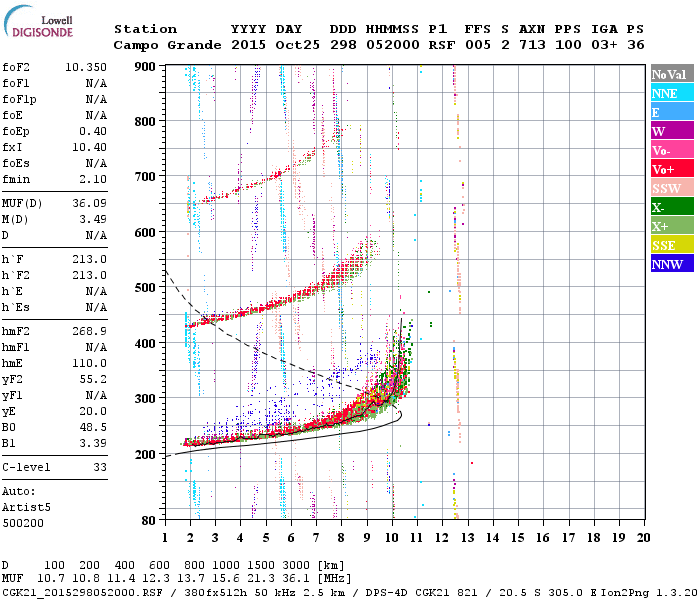Viewport: 700px width, 600px height.
Task: Click the D distance 3000 entry
Action: point(296,566)
